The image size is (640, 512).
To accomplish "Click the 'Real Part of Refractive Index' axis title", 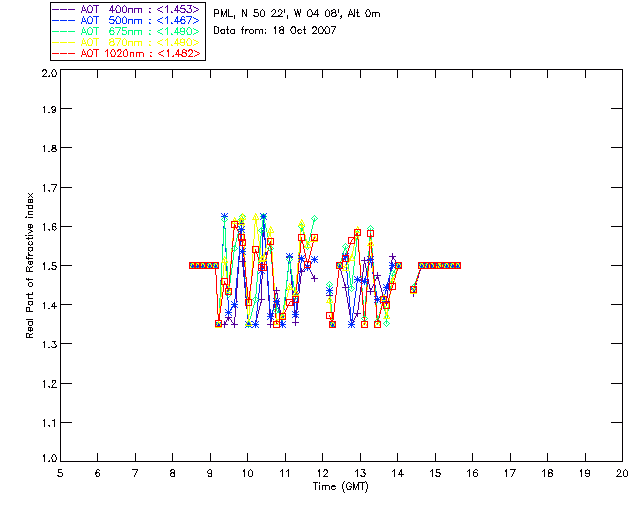I will click(31, 264).
